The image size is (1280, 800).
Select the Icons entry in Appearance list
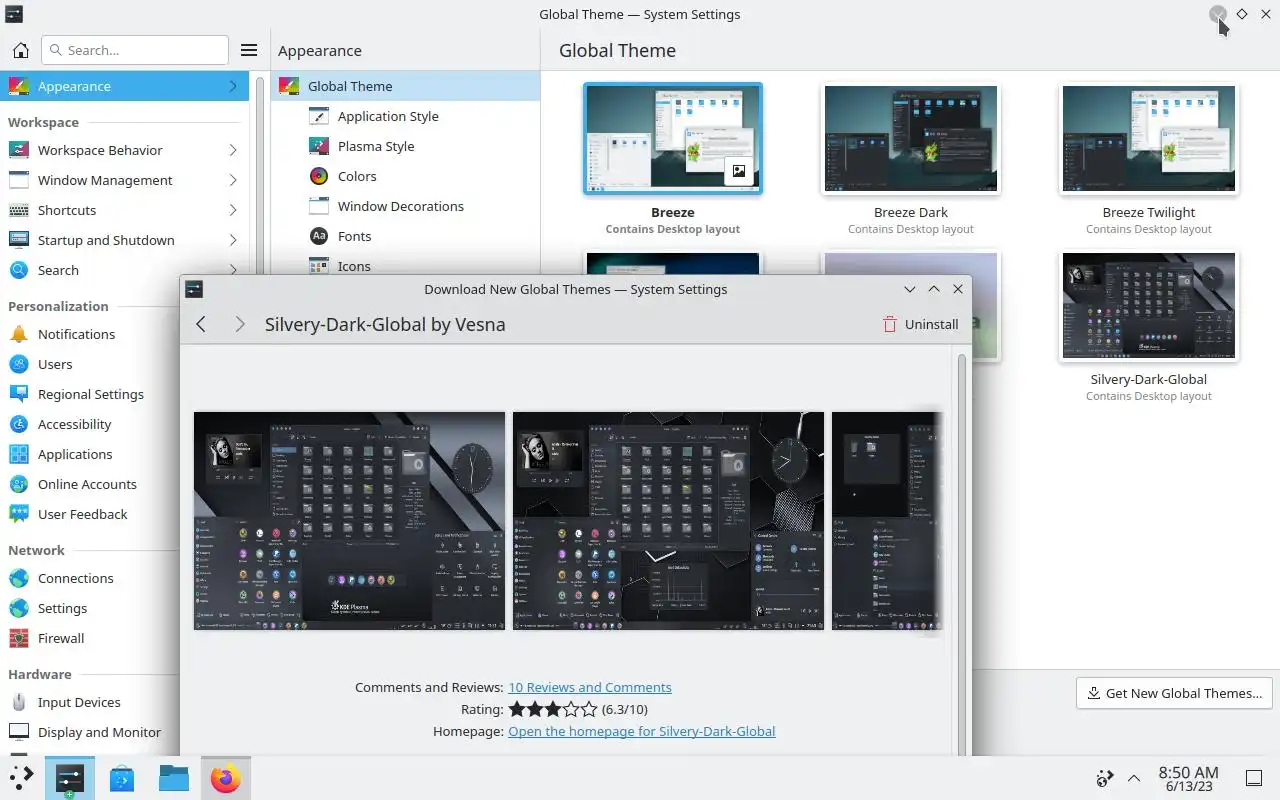coord(405,266)
